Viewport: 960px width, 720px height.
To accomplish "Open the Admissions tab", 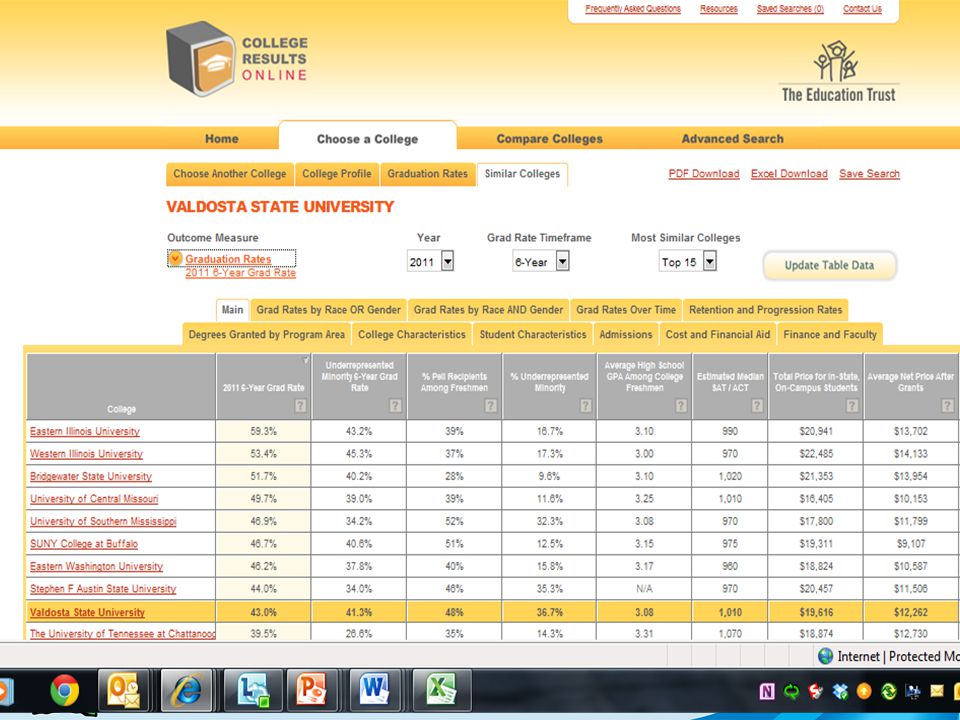I will (626, 334).
